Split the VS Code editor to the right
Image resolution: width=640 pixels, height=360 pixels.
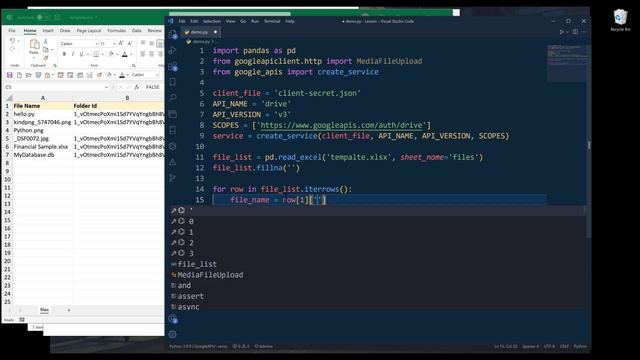coord(575,32)
